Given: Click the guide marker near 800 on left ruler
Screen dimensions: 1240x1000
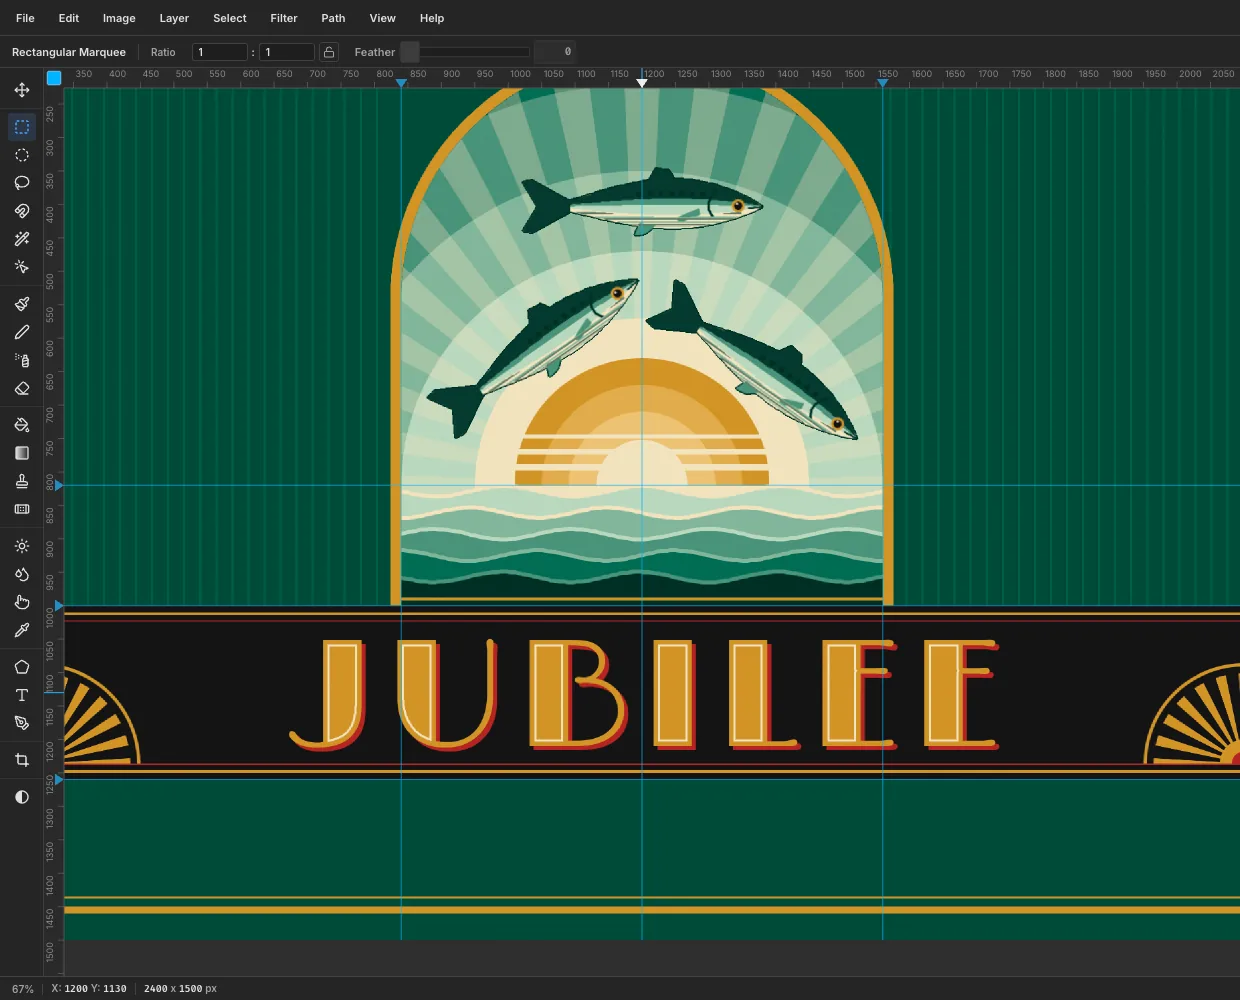Looking at the screenshot, I should click(59, 486).
